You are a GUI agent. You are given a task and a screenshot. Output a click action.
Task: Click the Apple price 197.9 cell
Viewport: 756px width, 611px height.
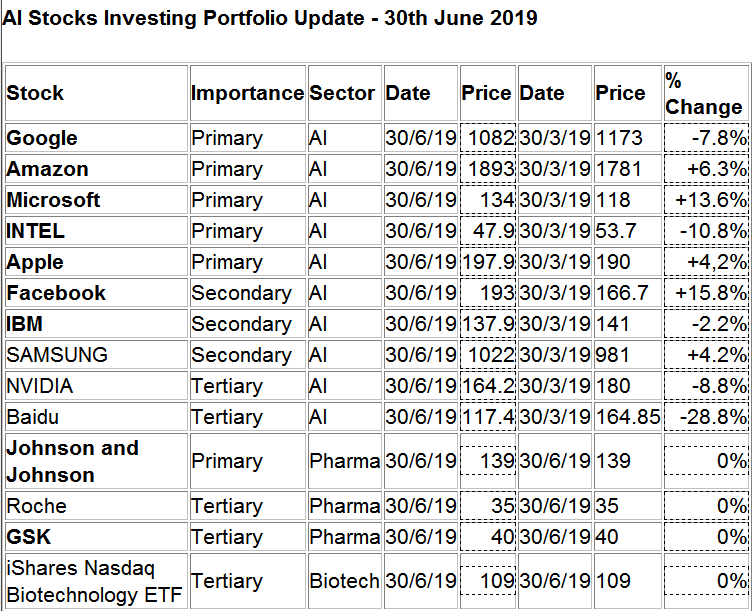[x=488, y=262]
